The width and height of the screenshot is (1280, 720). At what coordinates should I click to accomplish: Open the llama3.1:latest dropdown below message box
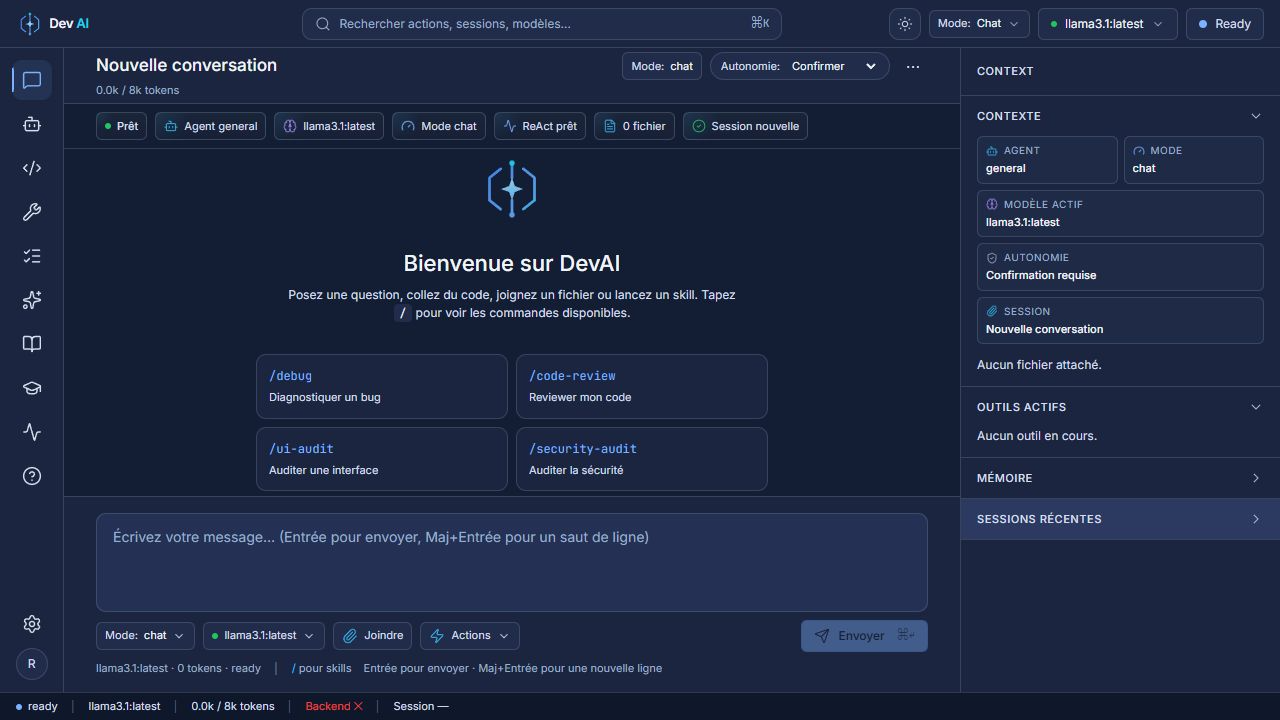(264, 635)
